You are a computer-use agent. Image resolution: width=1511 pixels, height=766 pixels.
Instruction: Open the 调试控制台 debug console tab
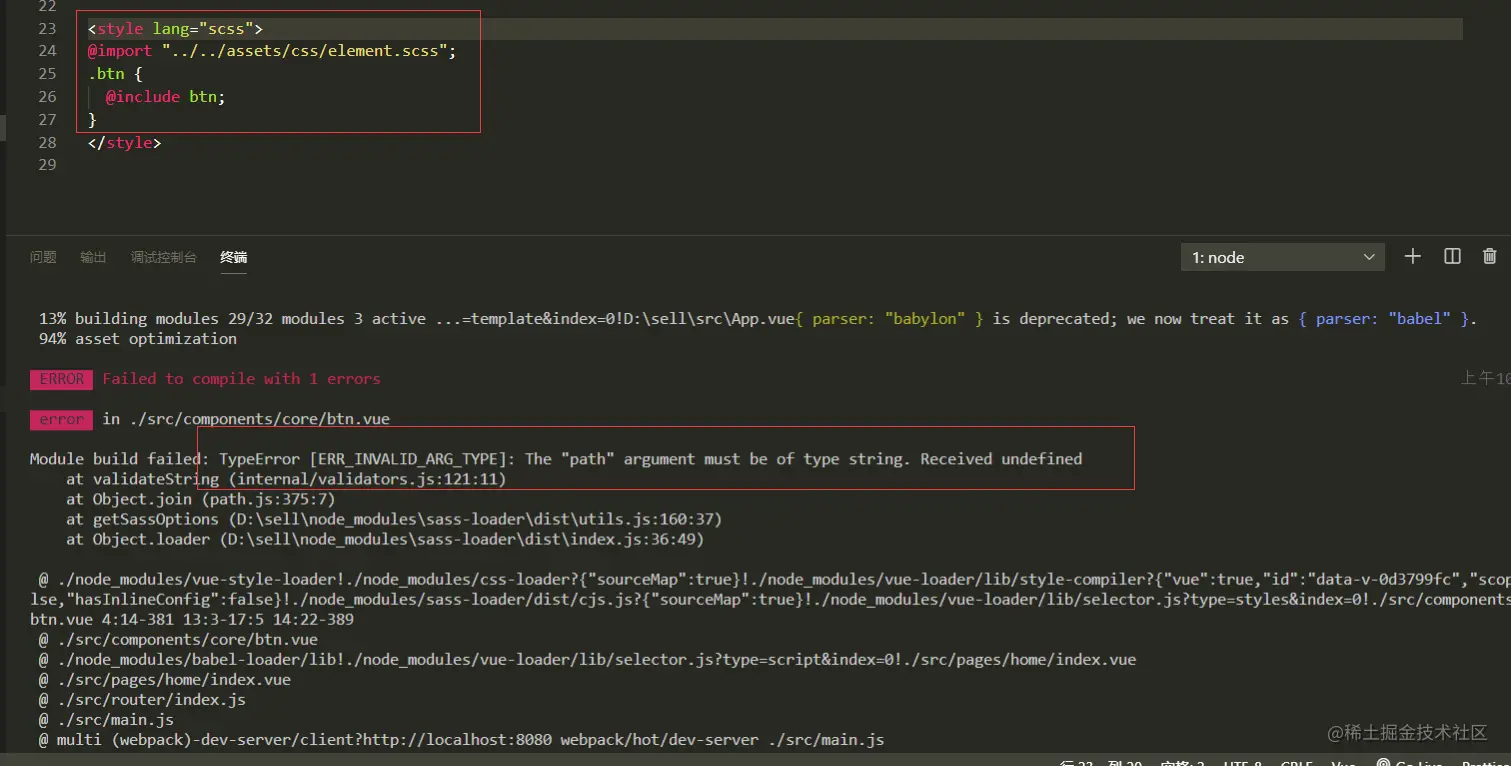pos(164,257)
